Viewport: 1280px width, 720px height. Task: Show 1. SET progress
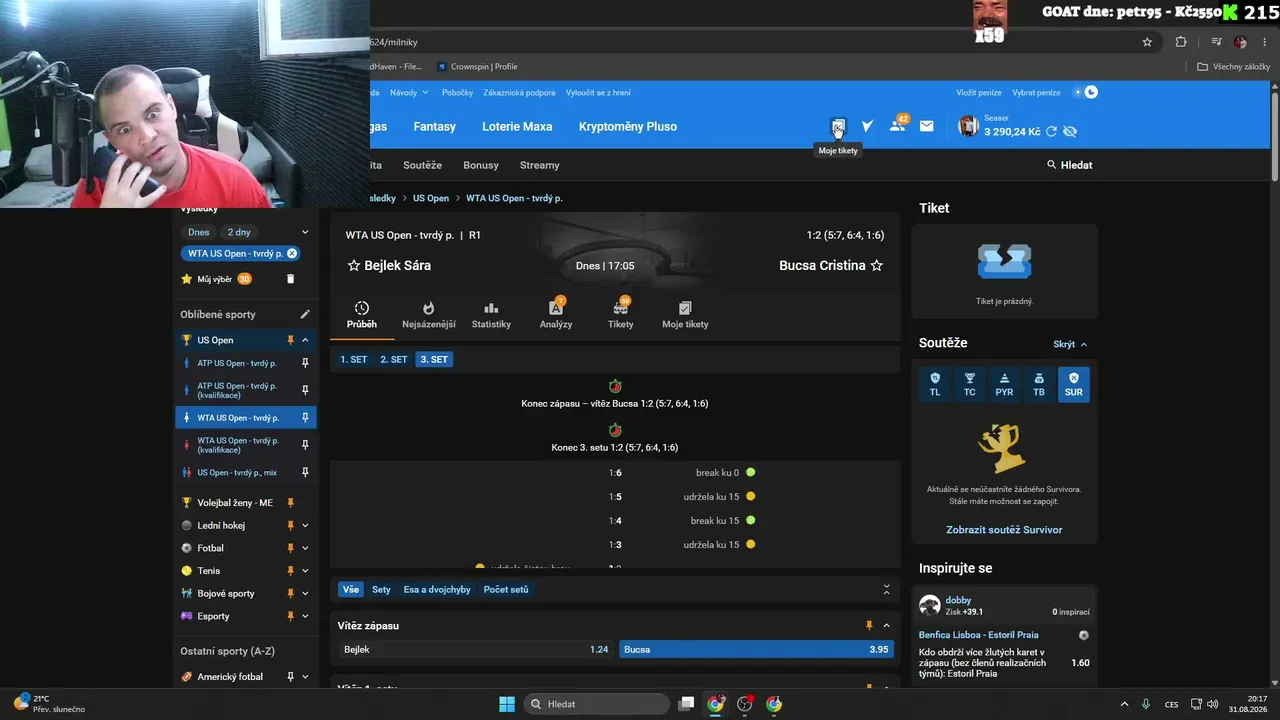(354, 359)
